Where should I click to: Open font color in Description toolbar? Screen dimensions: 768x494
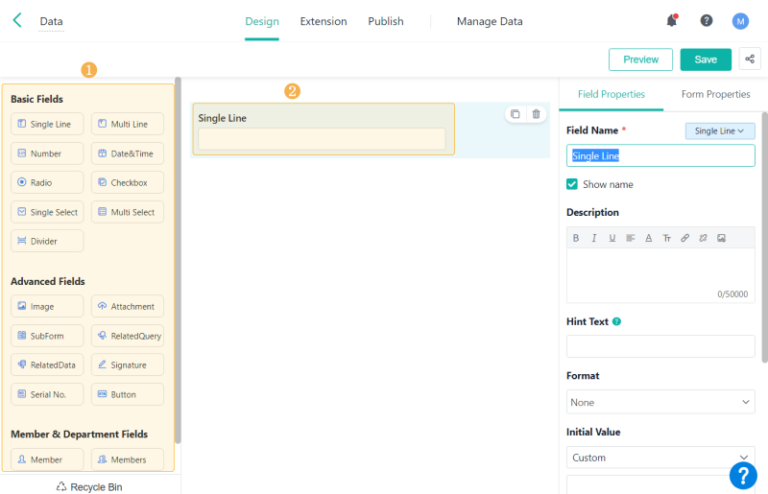648,238
